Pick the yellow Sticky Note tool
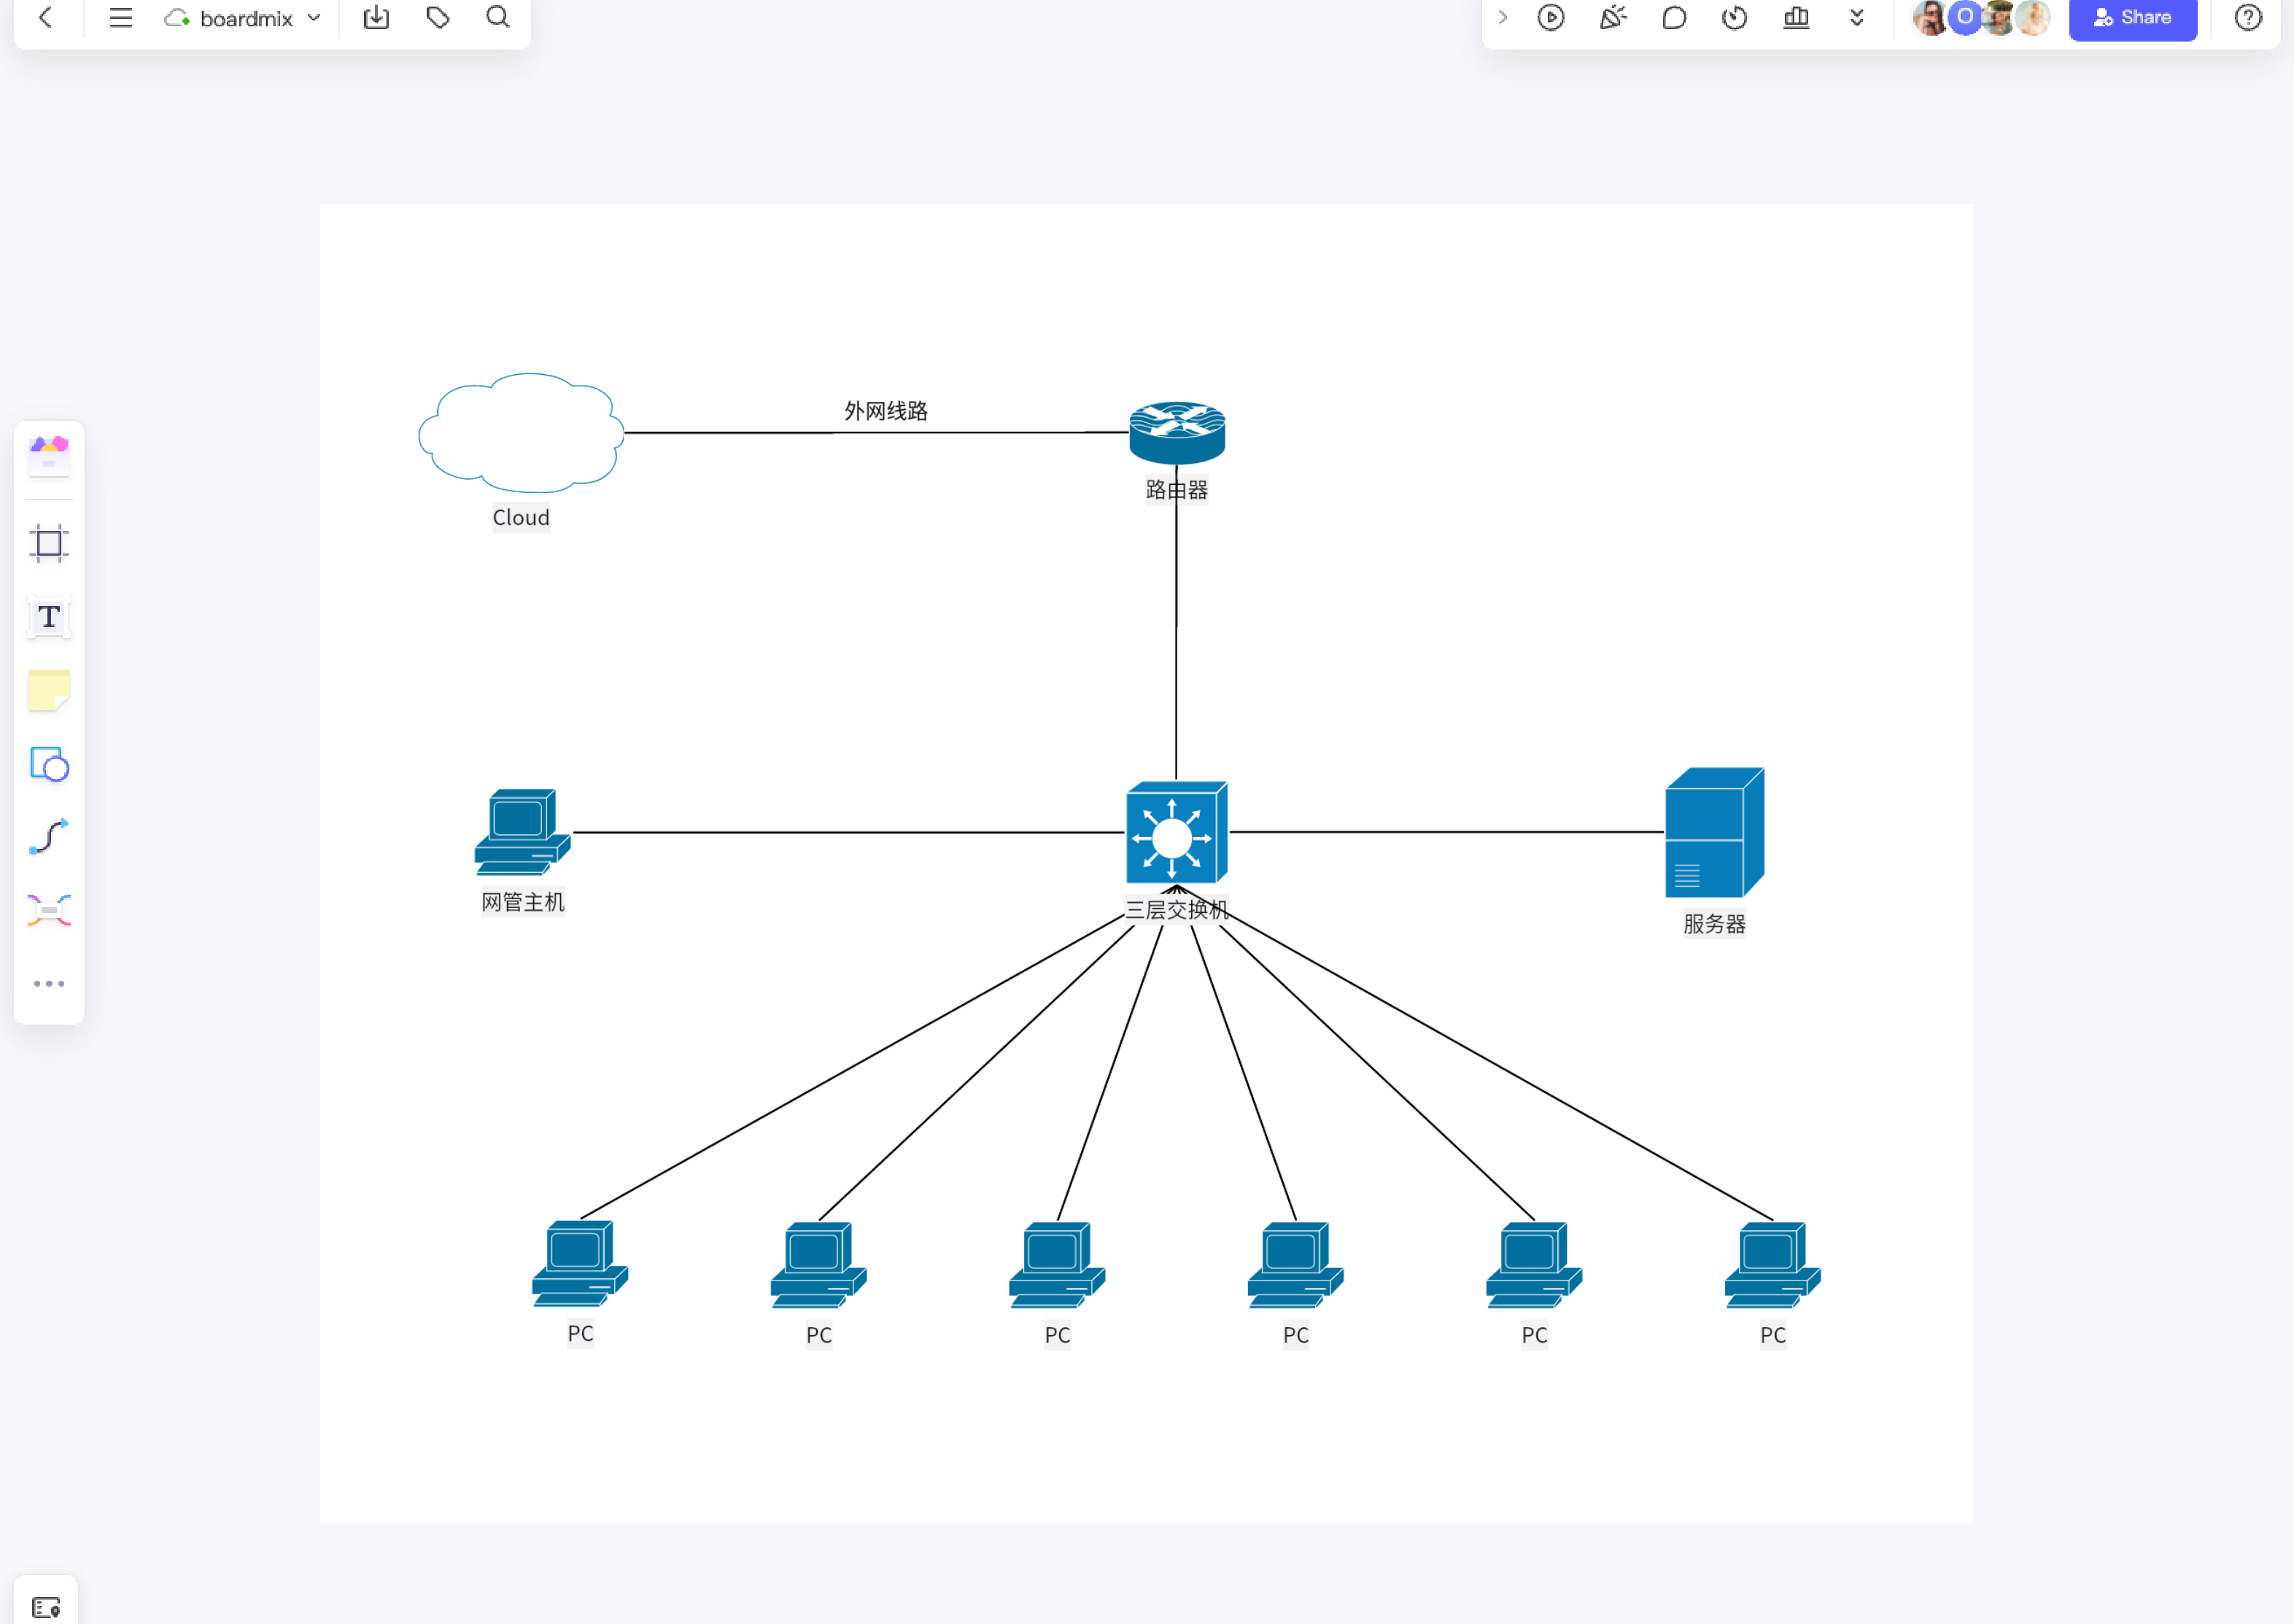Screen dimensions: 2294x1624 [48, 690]
